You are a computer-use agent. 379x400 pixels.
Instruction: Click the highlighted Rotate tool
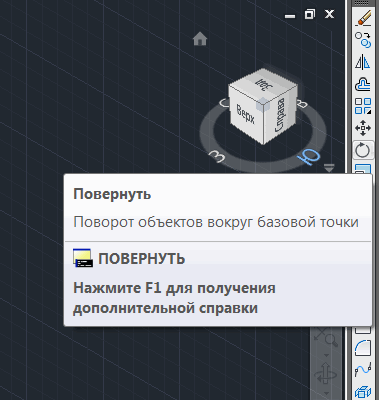[363, 150]
